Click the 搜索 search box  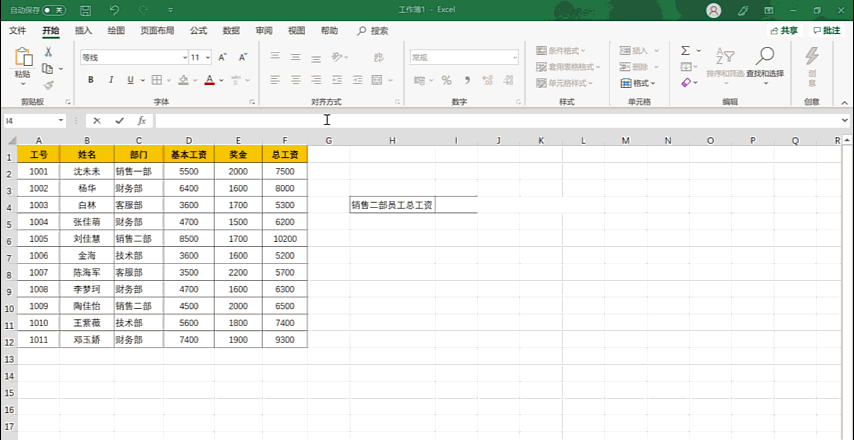[x=373, y=31]
